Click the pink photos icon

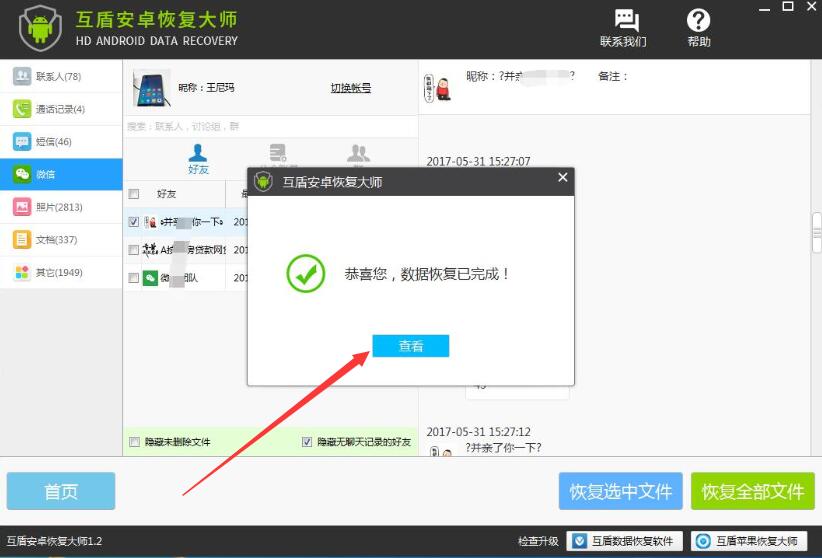[x=21, y=207]
